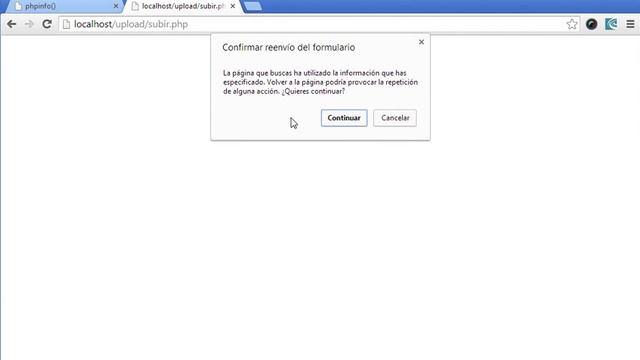Dismiss the dialog with its X button
The width and height of the screenshot is (640, 360).
click(421, 42)
